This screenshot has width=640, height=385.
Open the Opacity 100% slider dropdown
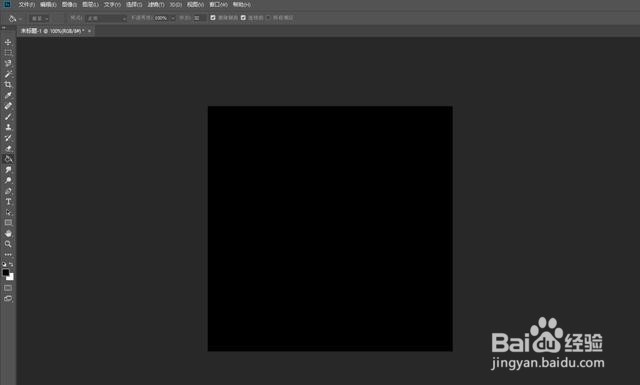coord(173,18)
